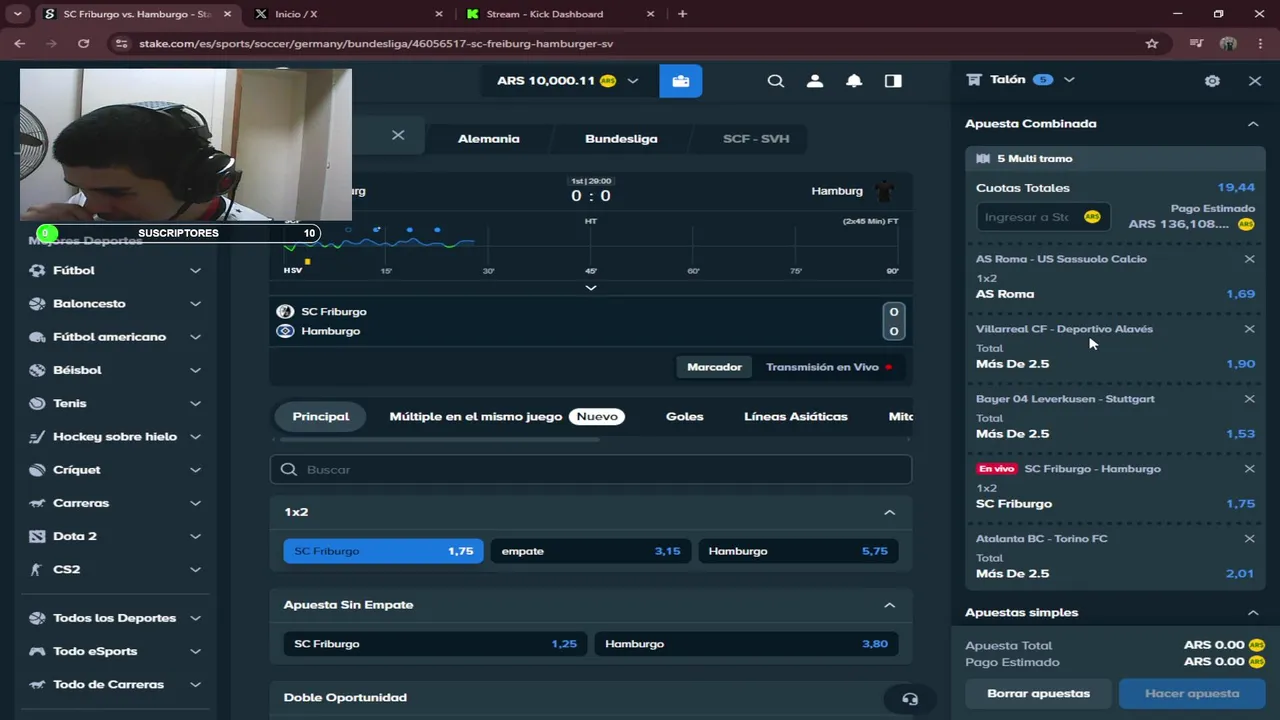Image resolution: width=1280 pixels, height=720 pixels.
Task: Expand the Fútbol americano sidebar section
Action: pyautogui.click(x=195, y=337)
